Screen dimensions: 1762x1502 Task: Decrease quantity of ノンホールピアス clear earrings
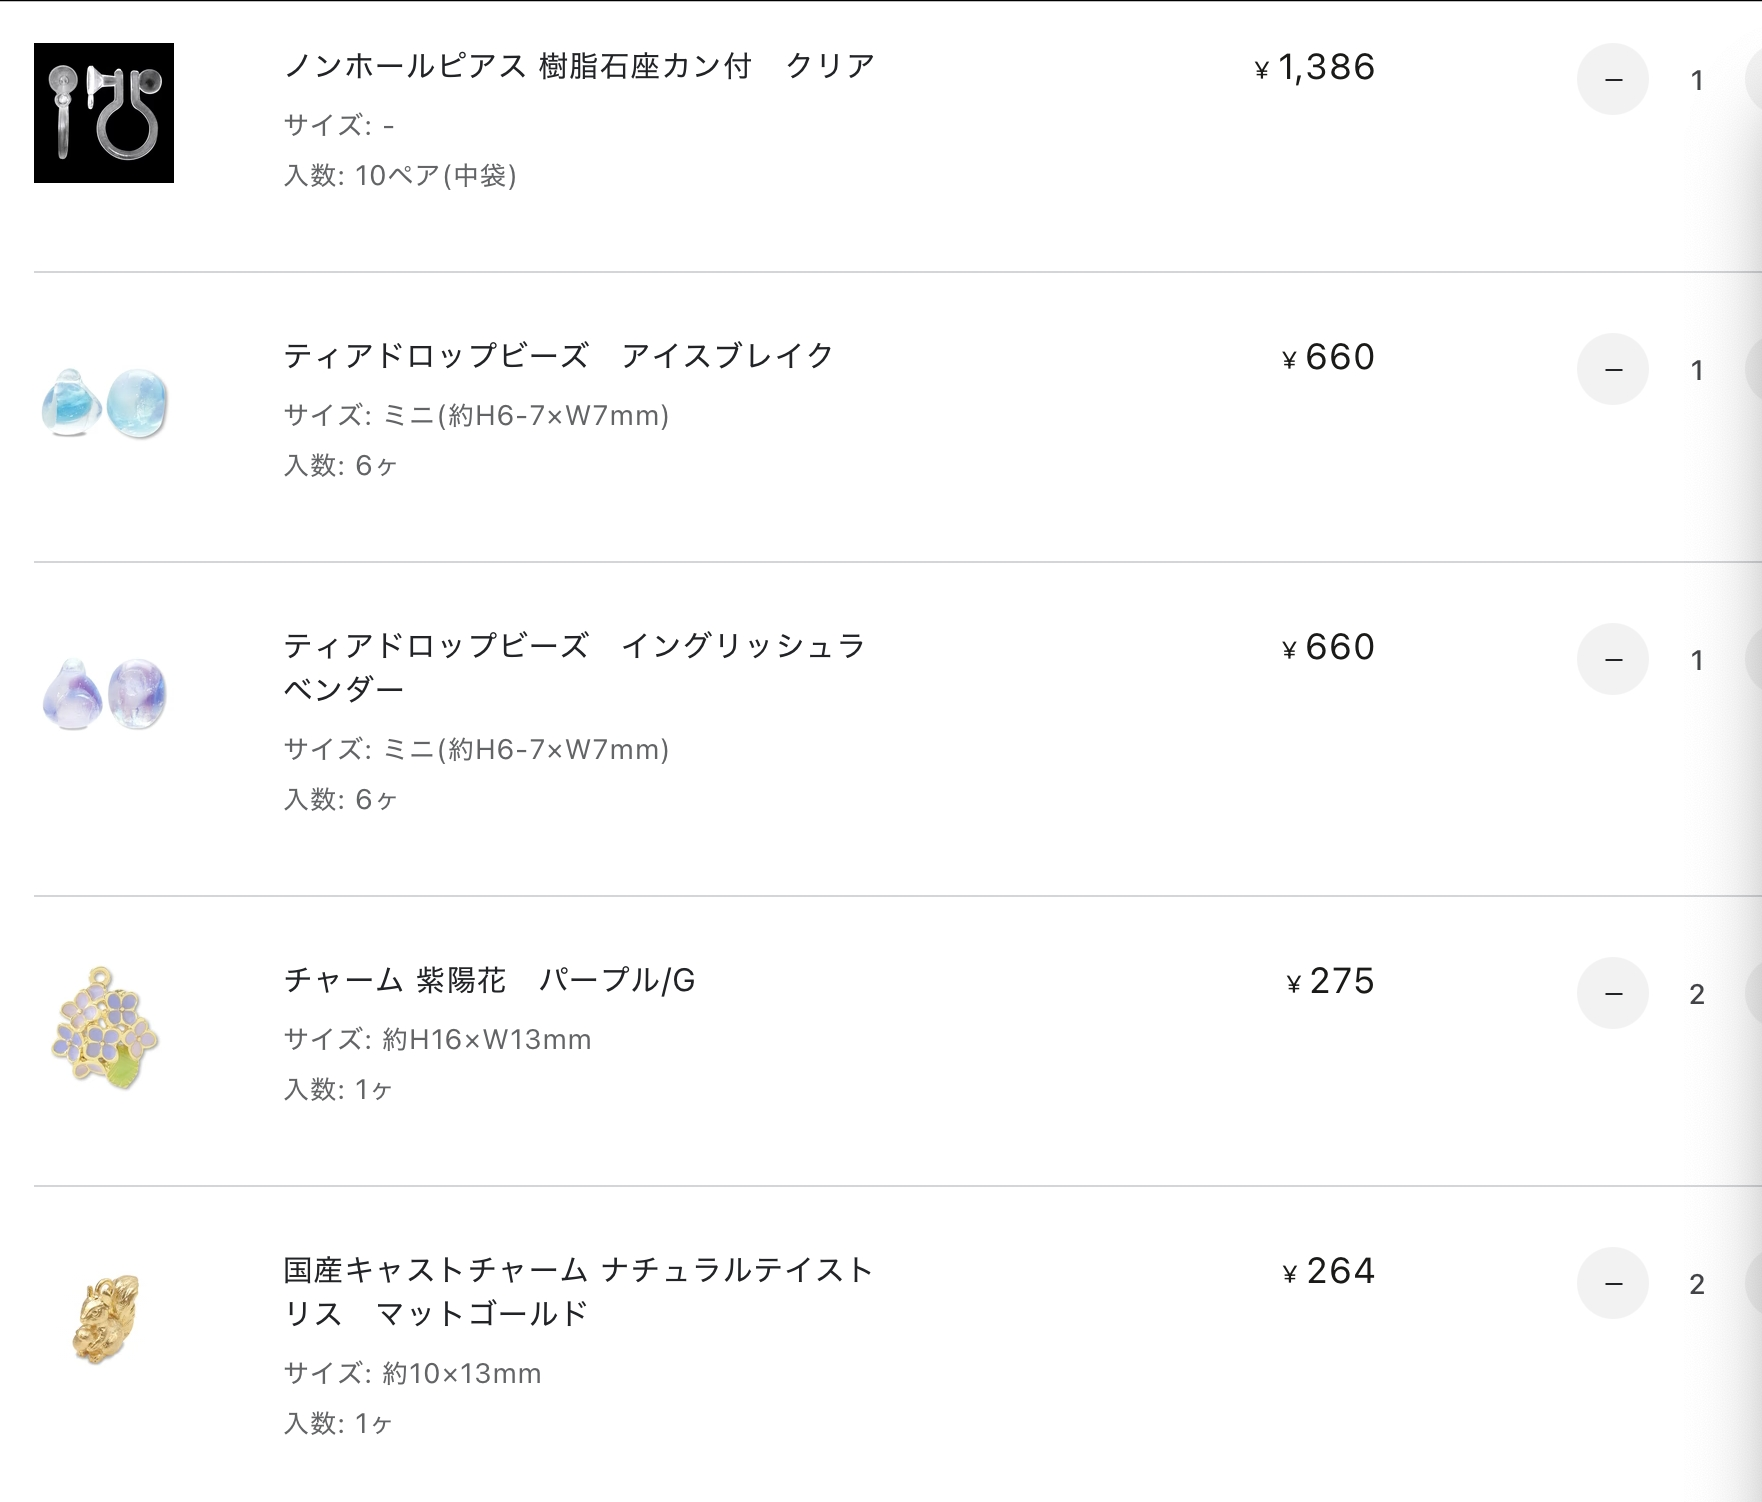[1613, 79]
